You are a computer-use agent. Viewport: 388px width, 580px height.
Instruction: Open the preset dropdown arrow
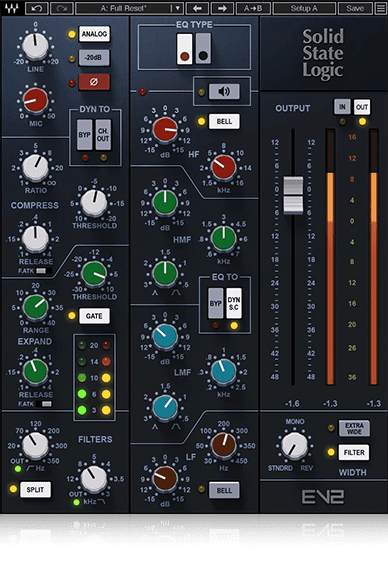pos(178,8)
